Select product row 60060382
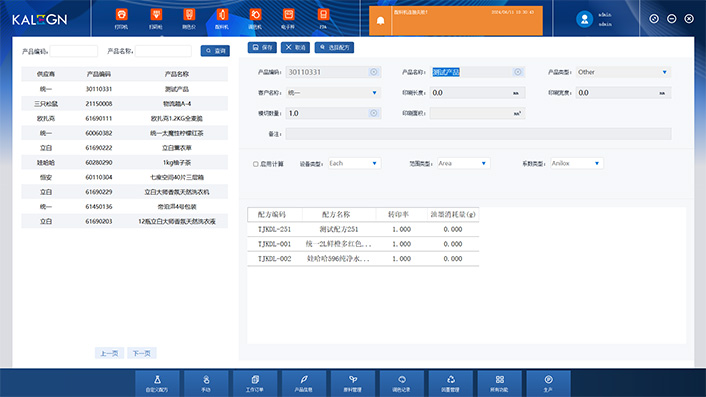 pos(124,133)
